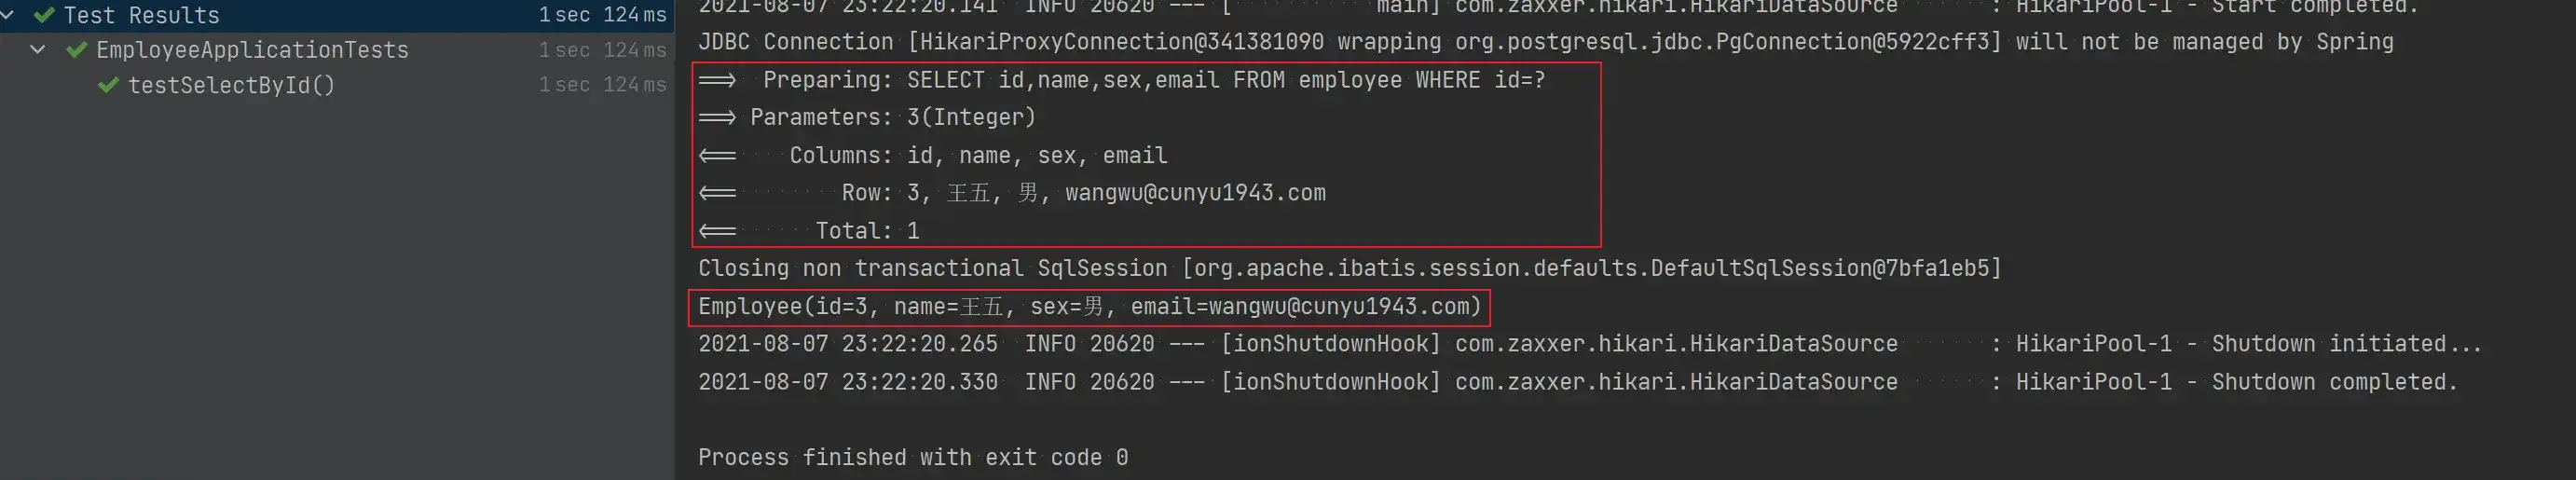Click the Total: 1 log line
The height and width of the screenshot is (480, 2576).
(808, 231)
